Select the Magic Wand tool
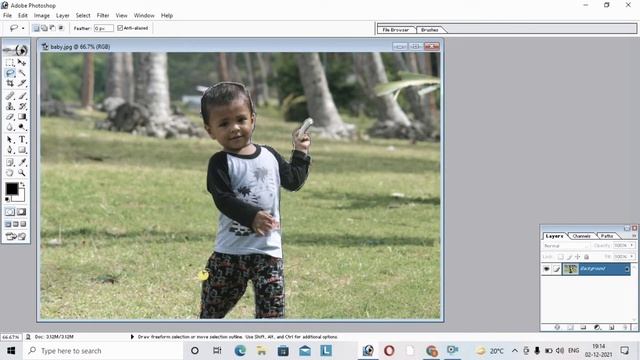The image size is (640, 360). [22, 73]
